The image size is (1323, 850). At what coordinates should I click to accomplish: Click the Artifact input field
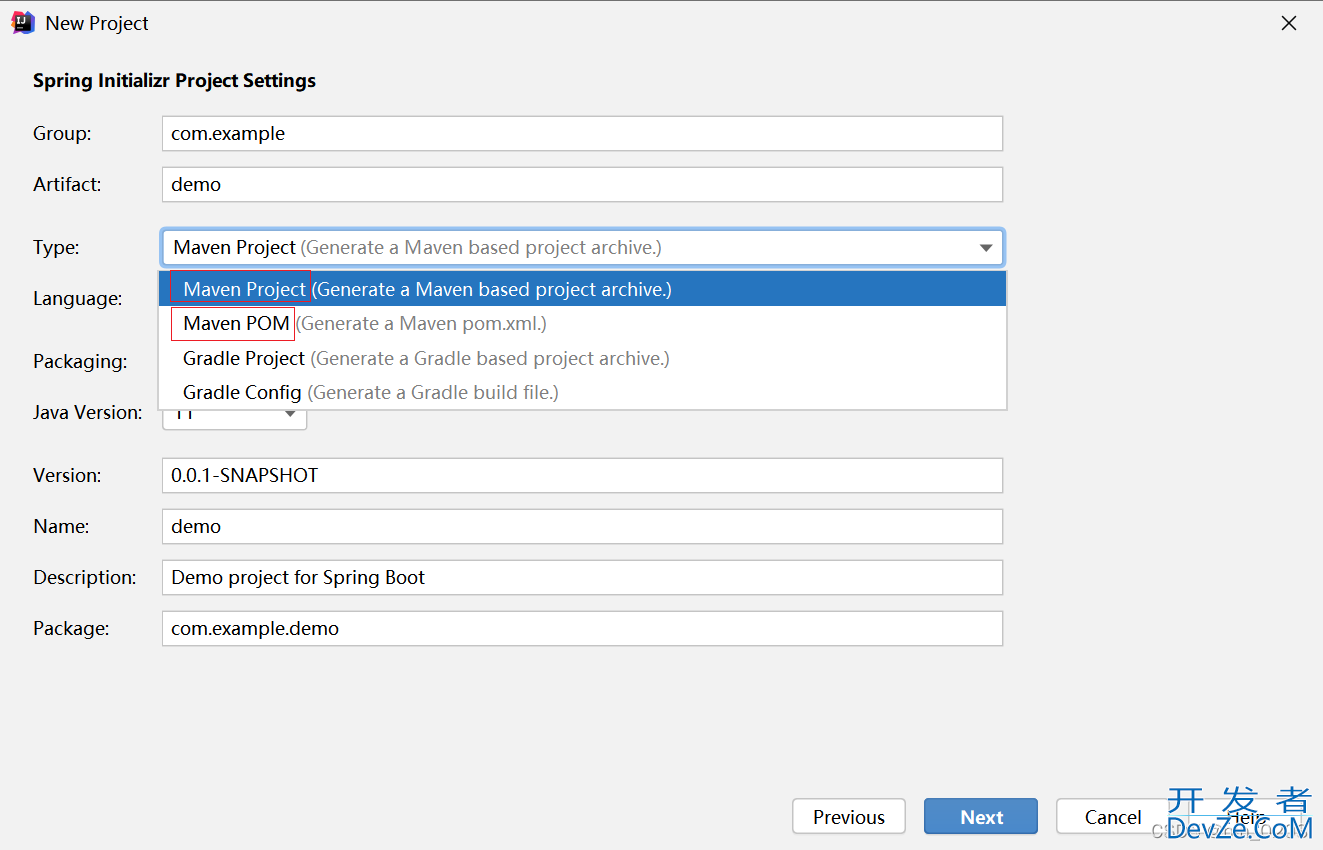point(582,184)
